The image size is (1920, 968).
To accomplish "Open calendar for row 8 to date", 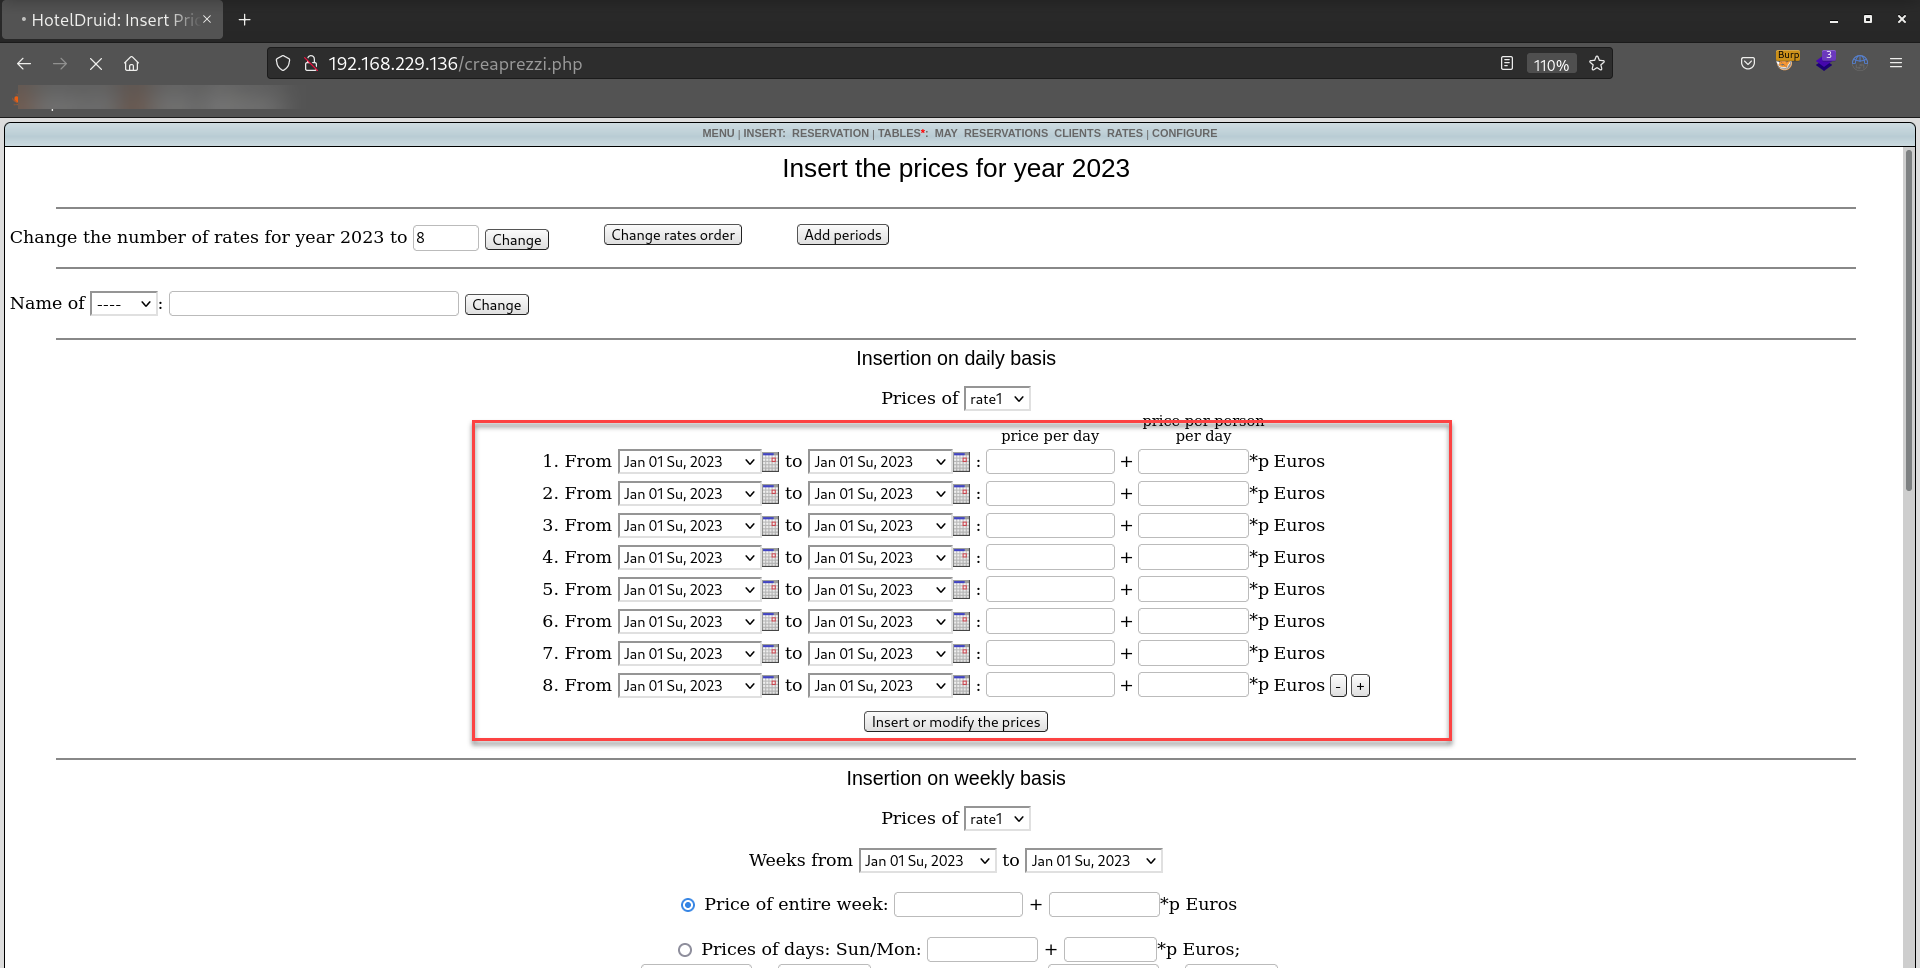I will pos(961,686).
